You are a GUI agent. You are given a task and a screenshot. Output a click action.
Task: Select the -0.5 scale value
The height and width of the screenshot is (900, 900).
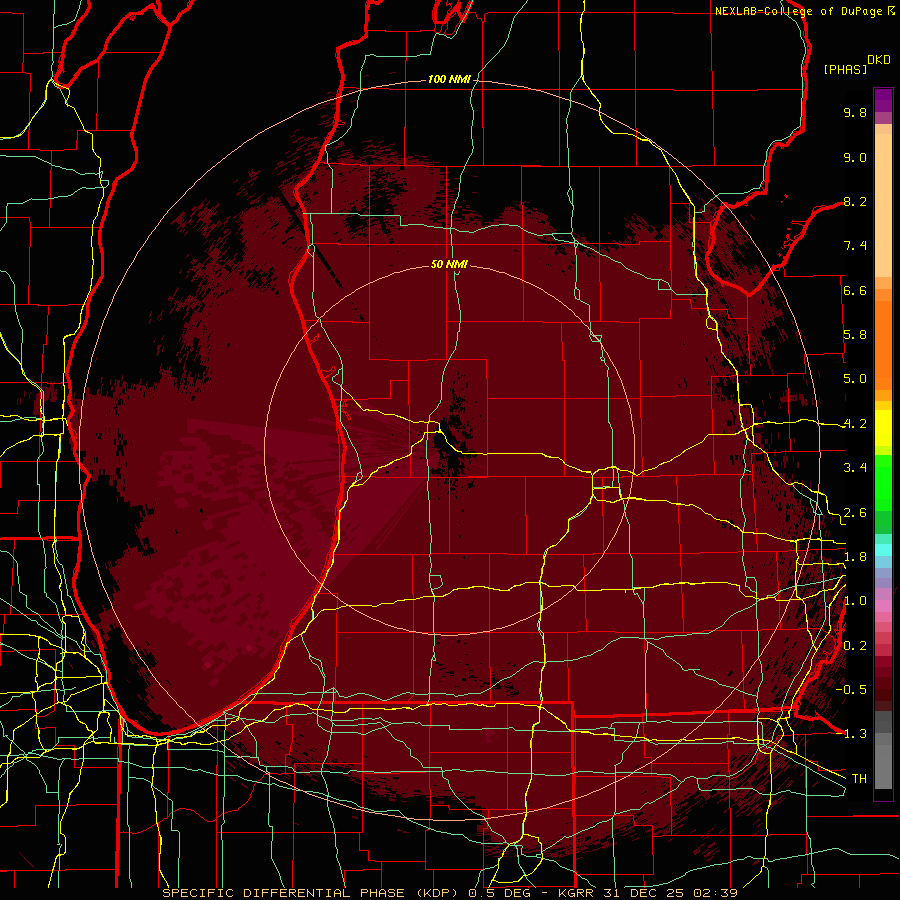(x=851, y=690)
